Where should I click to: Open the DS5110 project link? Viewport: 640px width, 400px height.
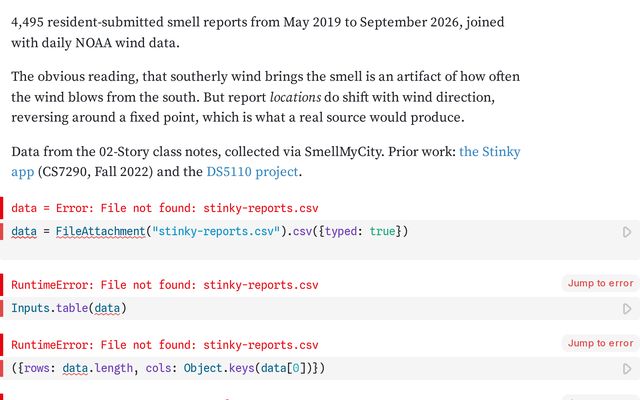pyautogui.click(x=252, y=172)
